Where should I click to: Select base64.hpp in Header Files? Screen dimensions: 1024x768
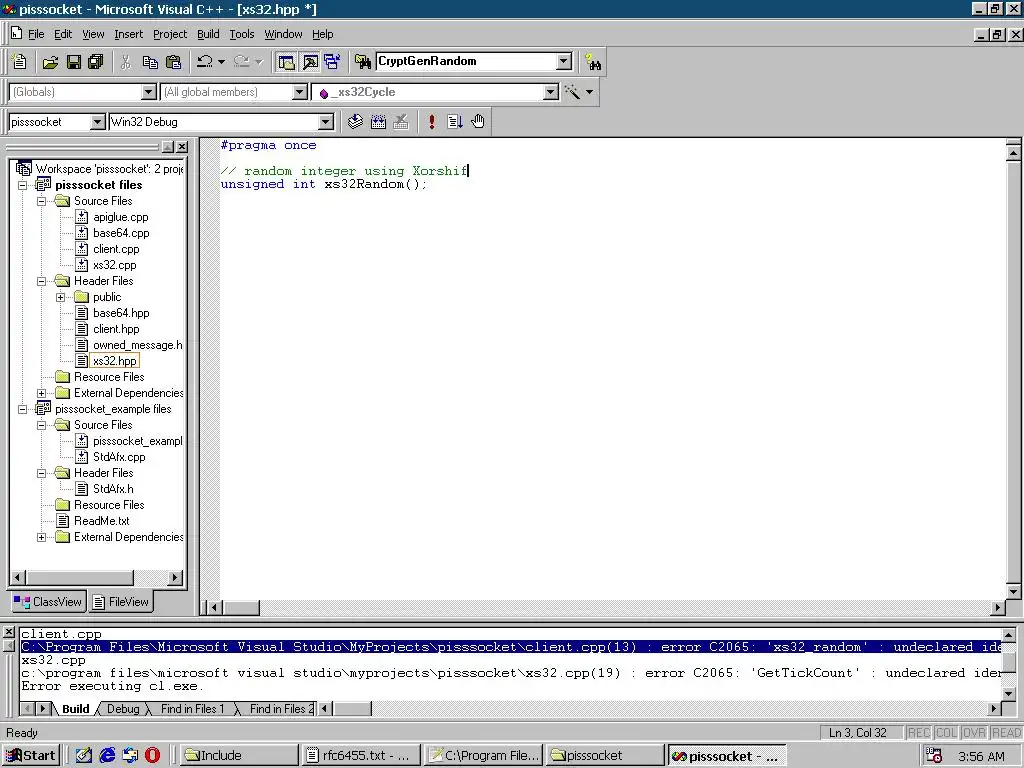(x=121, y=313)
